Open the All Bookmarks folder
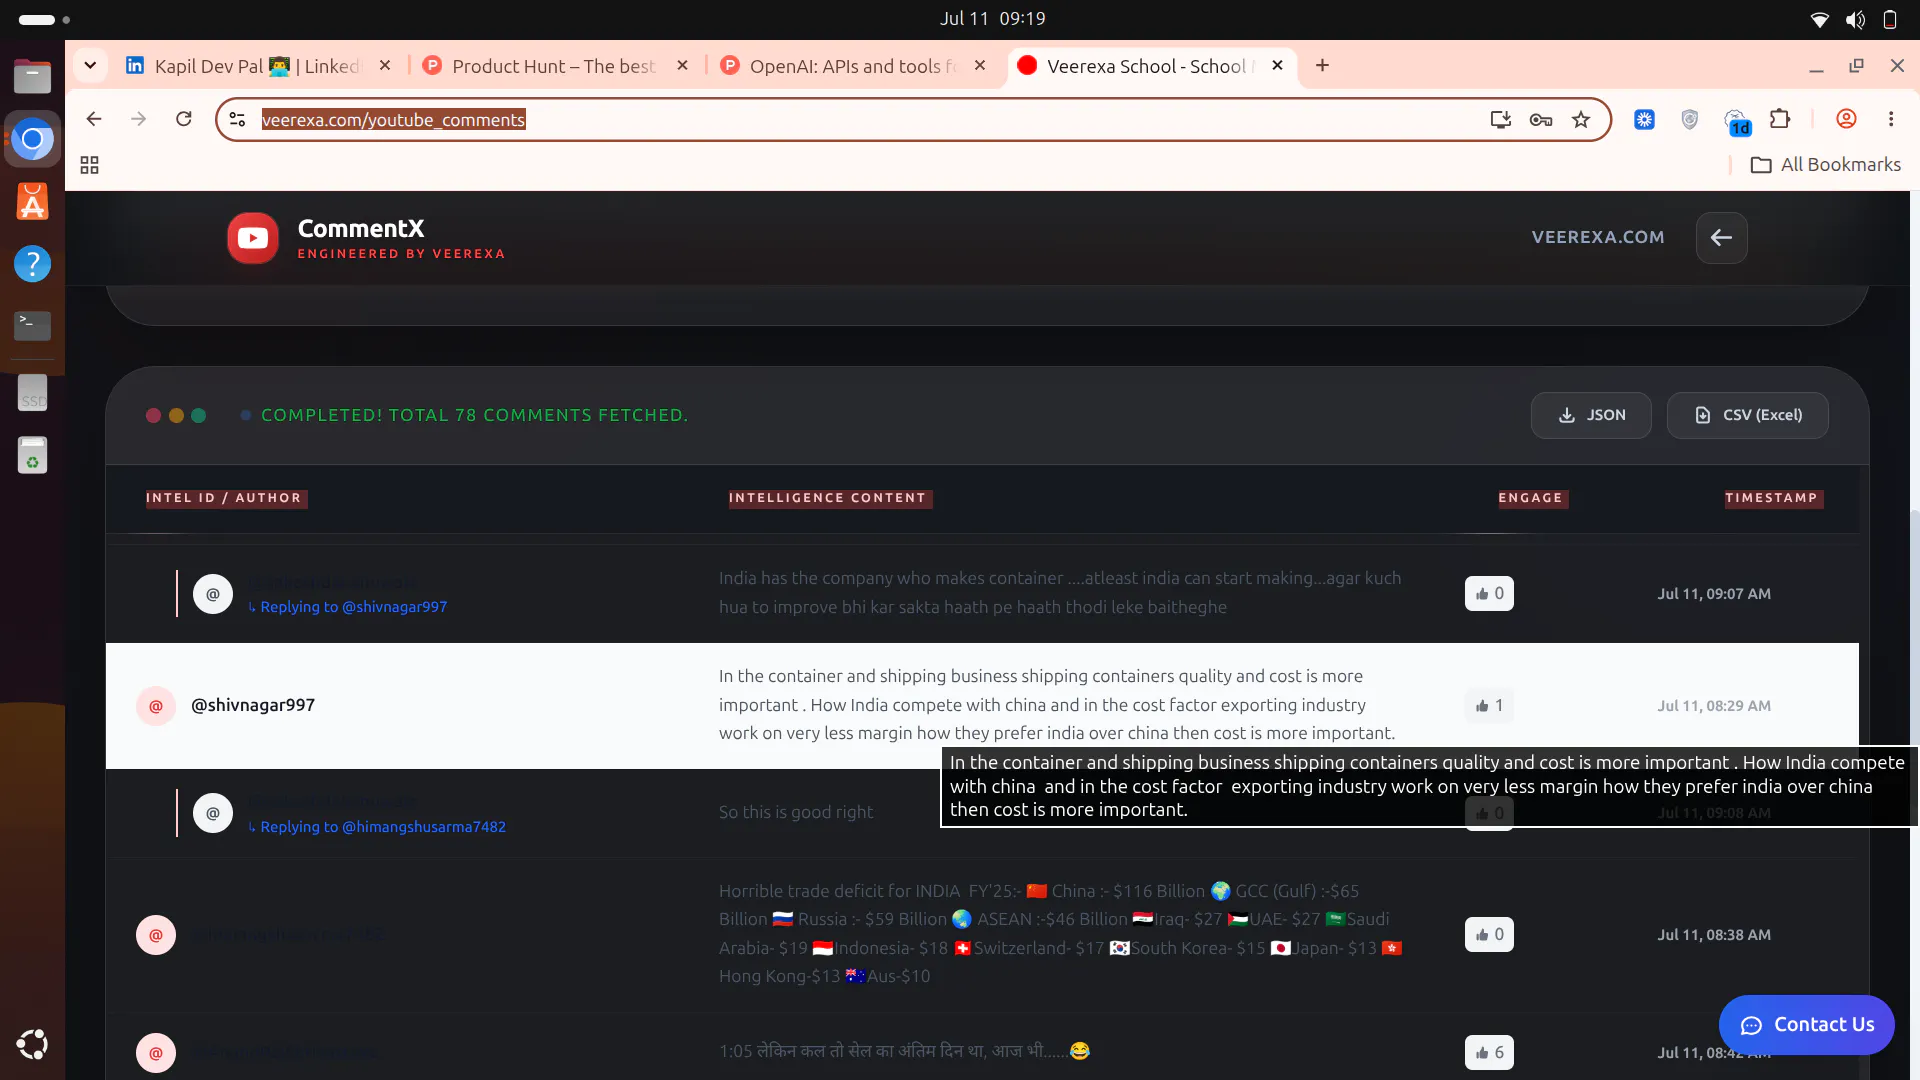1920x1080 pixels. pyautogui.click(x=1825, y=165)
